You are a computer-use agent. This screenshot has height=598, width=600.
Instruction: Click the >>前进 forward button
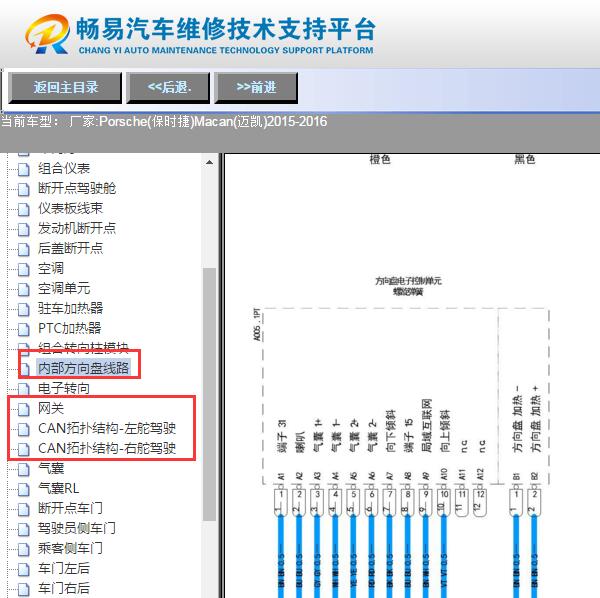point(256,88)
